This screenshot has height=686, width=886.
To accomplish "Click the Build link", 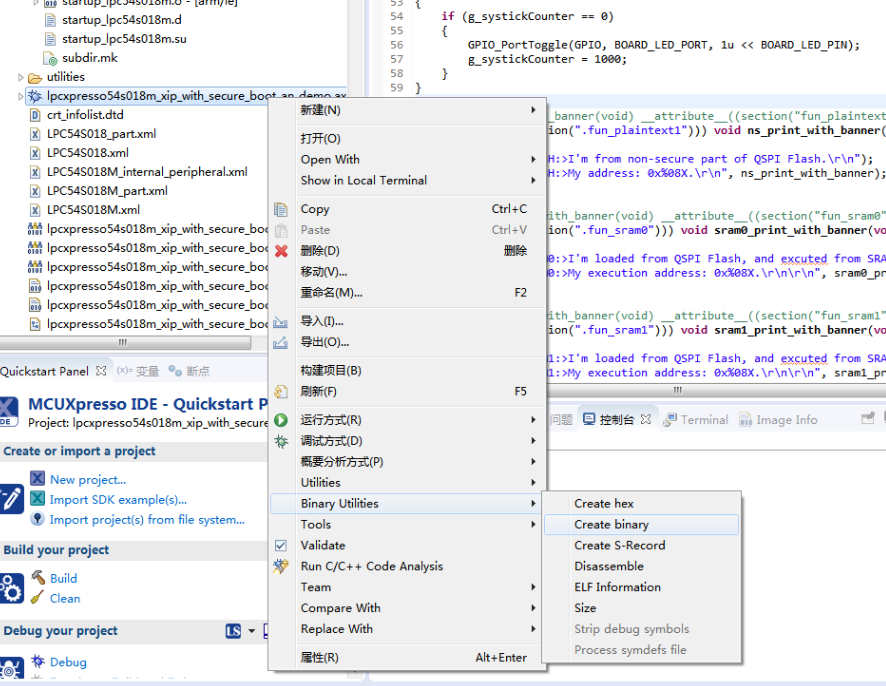I will 63,578.
